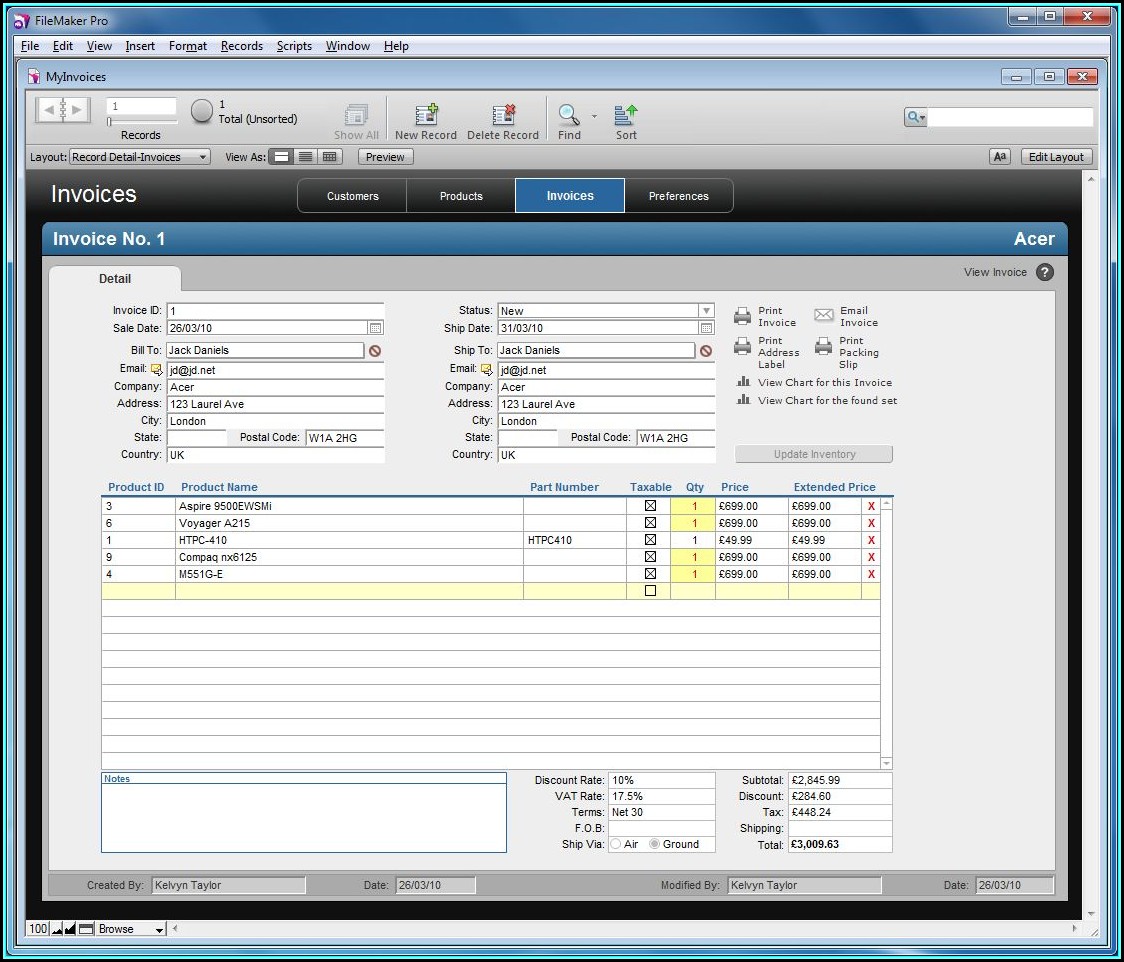Open the Layout dropdown menu

click(140, 157)
